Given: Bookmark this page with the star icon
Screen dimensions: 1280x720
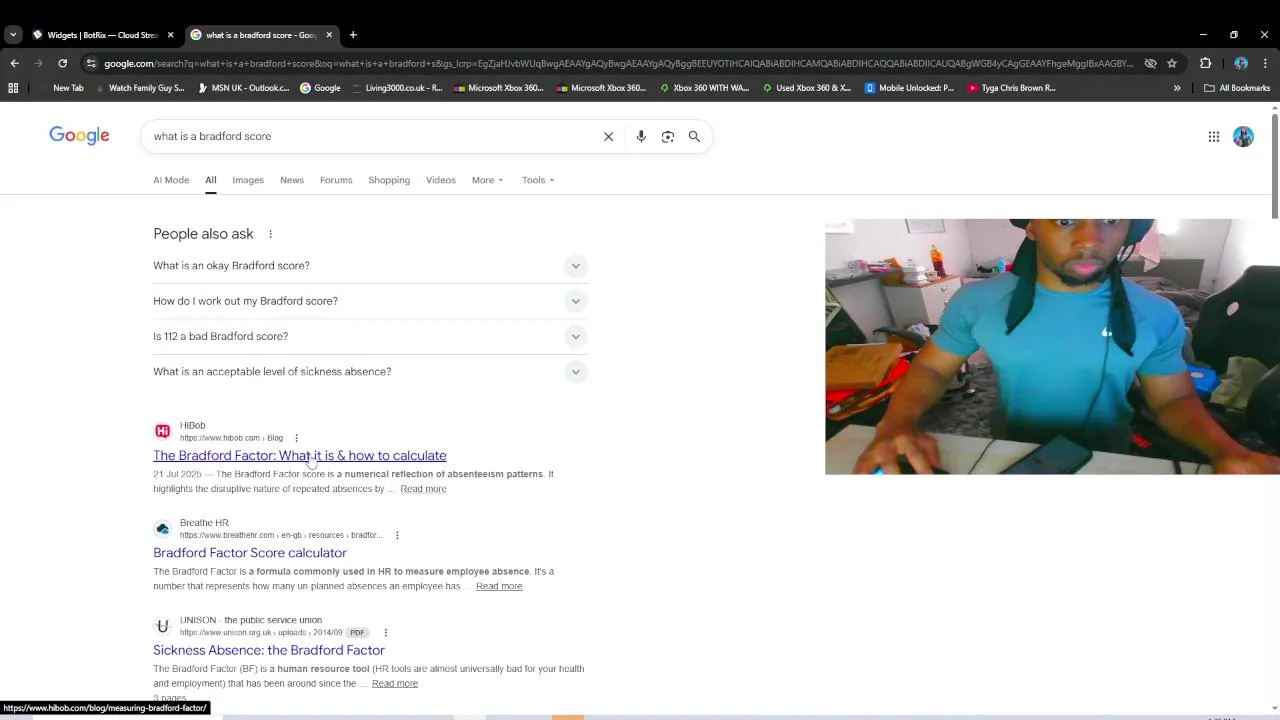Looking at the screenshot, I should click(x=1172, y=63).
